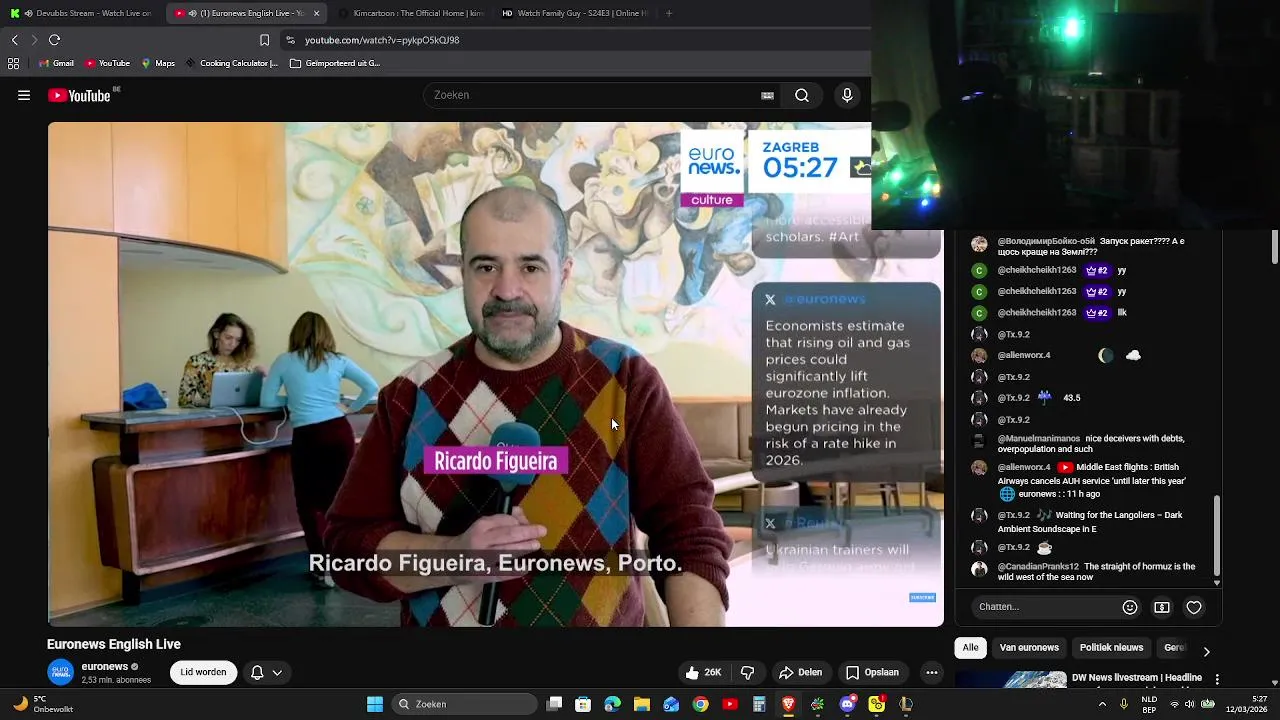Viewport: 1280px width, 720px height.
Task: Open a new browser tab
Action: (x=669, y=13)
